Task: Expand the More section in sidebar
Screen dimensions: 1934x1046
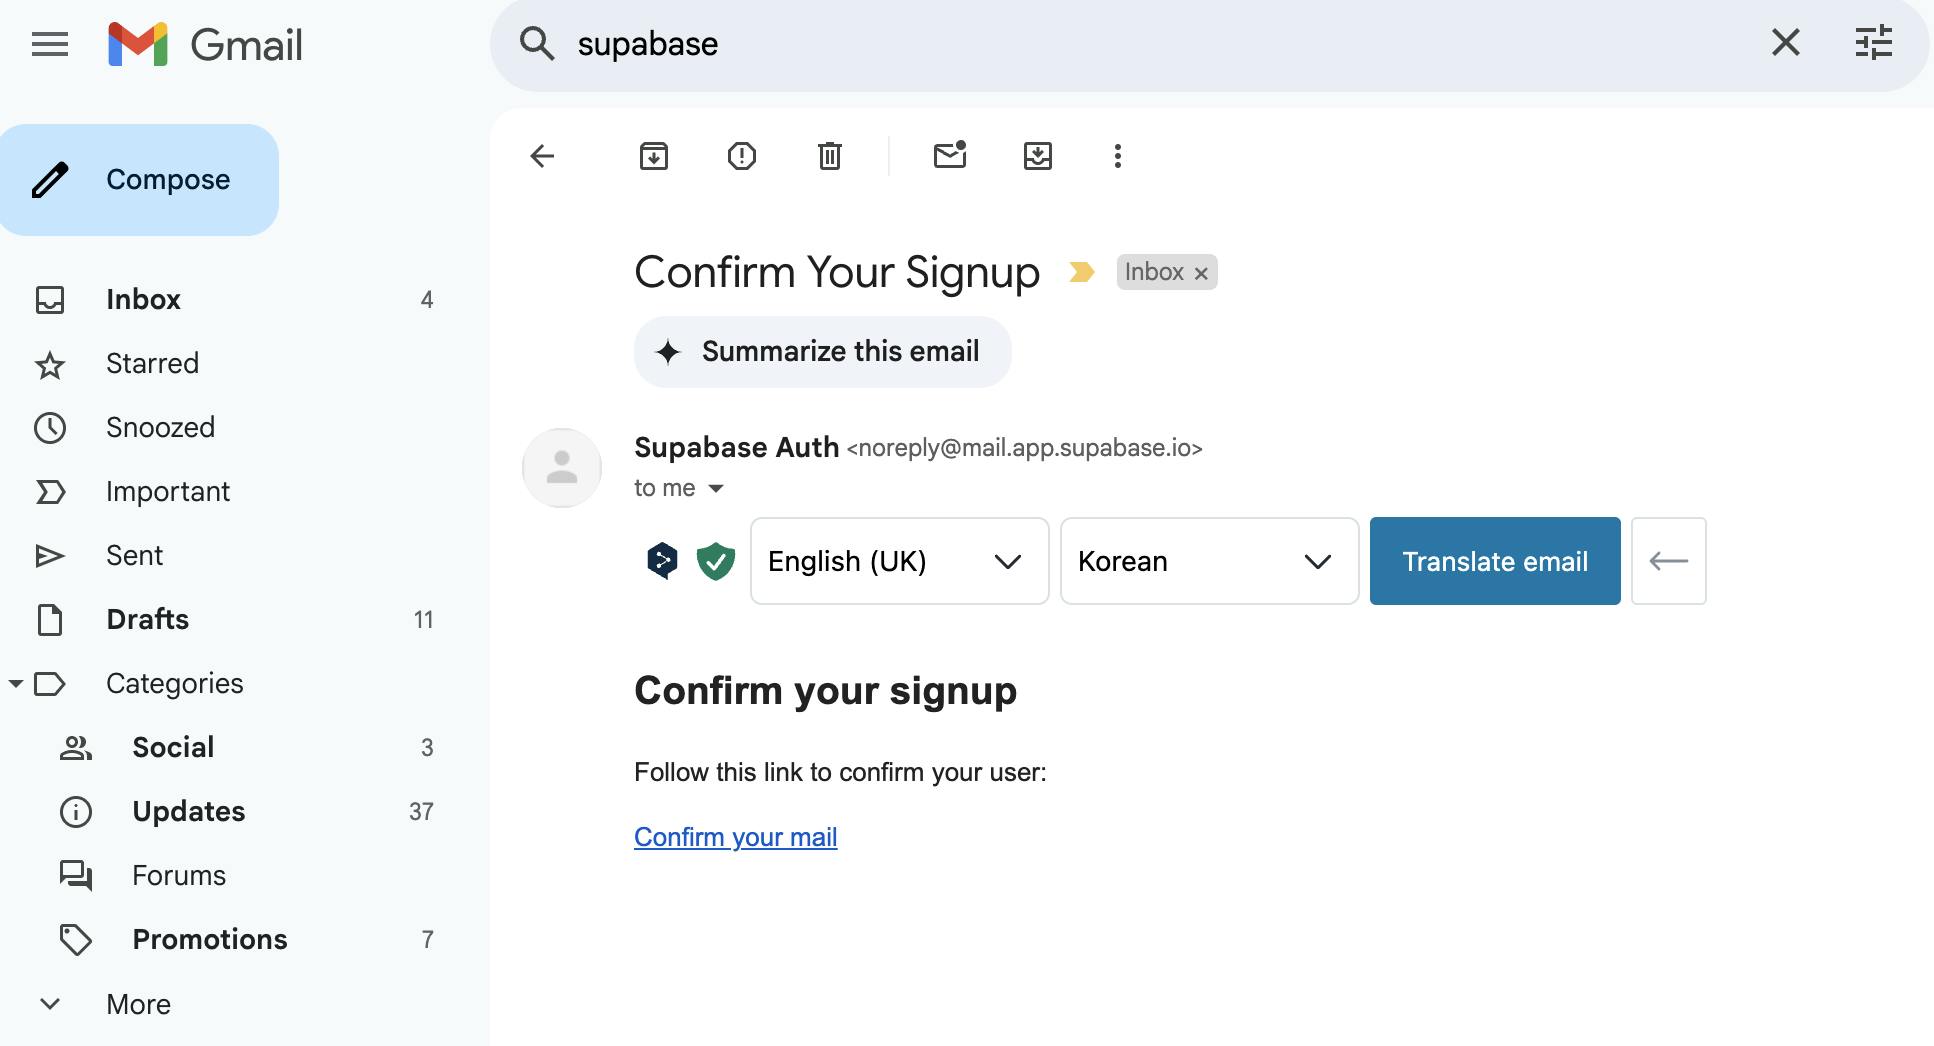Action: click(x=138, y=1004)
